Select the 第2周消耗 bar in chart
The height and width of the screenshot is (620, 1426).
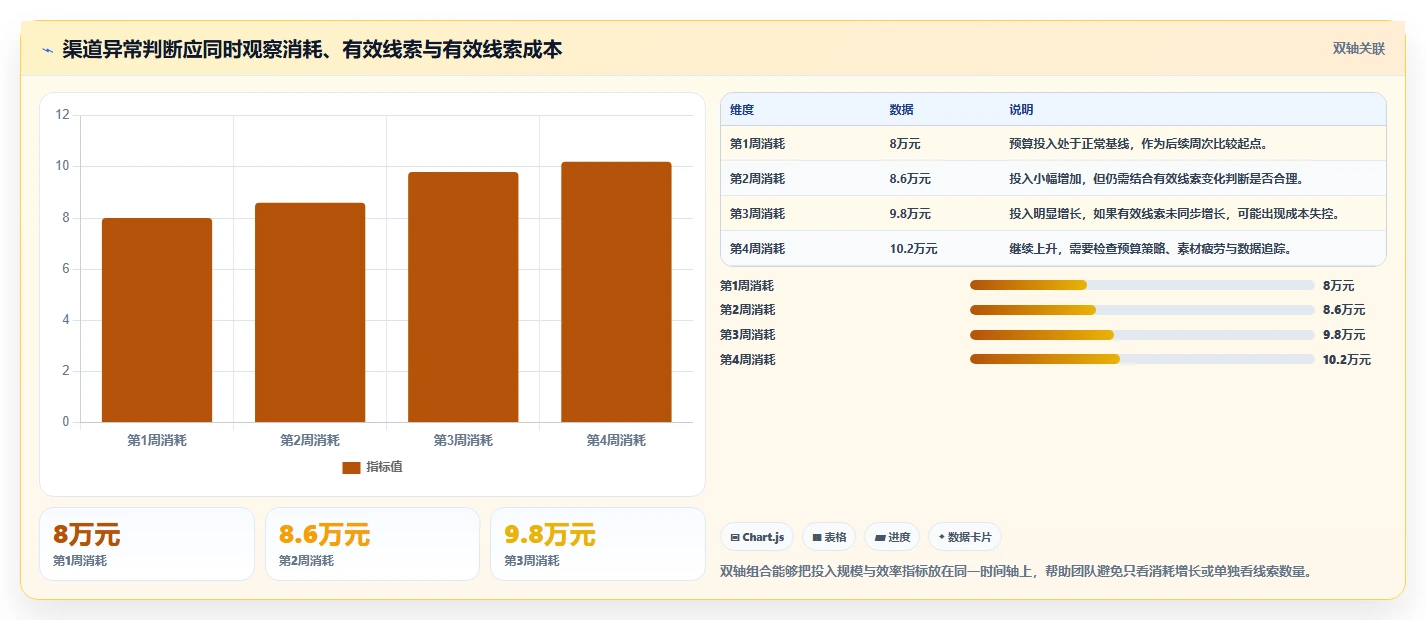310,312
